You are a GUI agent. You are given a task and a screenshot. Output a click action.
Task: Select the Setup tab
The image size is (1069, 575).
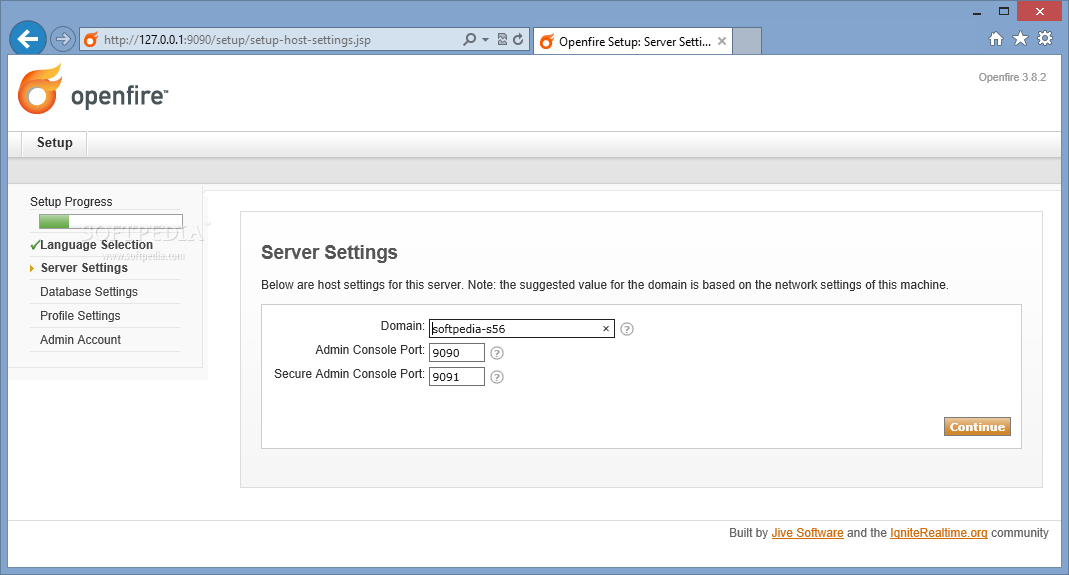point(55,143)
